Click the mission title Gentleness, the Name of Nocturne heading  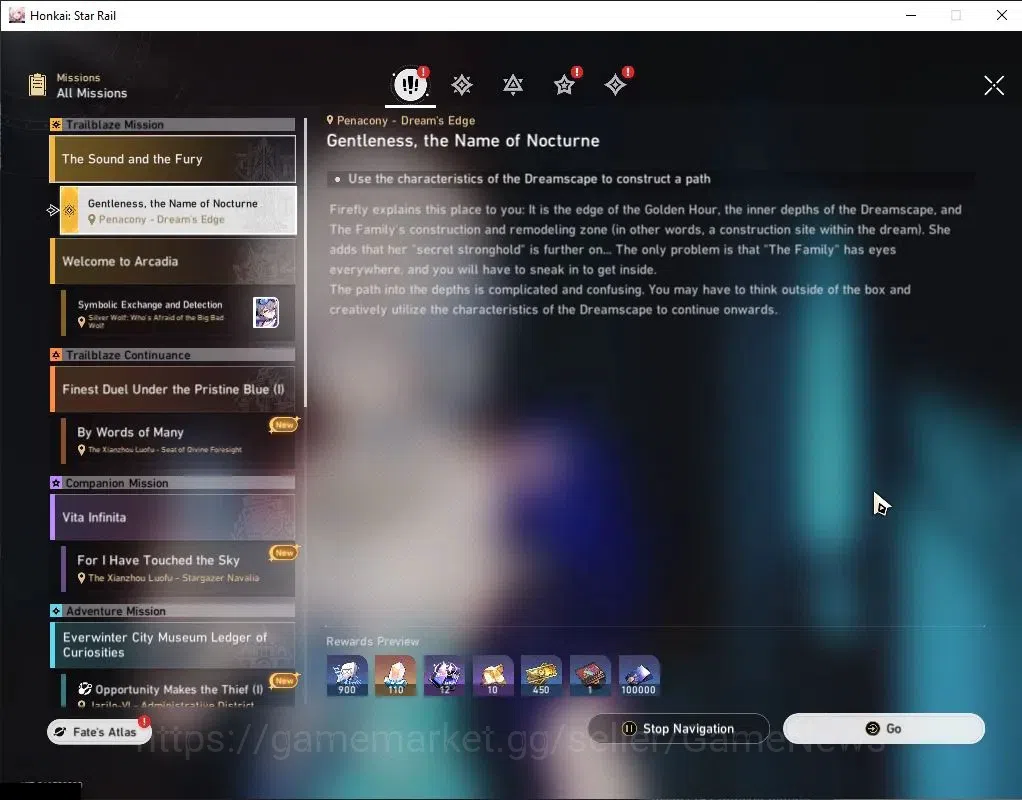click(463, 141)
